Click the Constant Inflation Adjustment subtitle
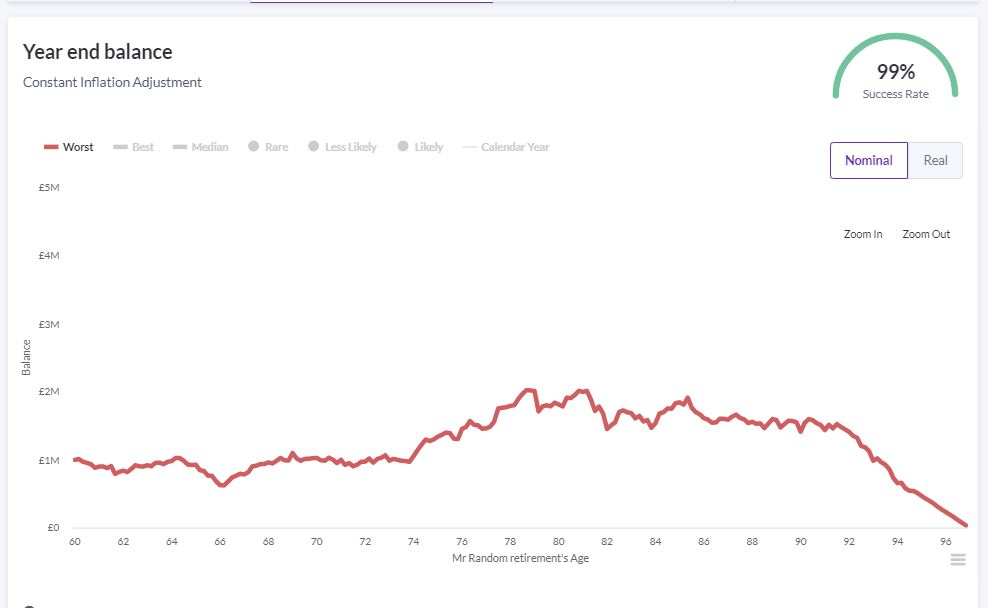 112,82
